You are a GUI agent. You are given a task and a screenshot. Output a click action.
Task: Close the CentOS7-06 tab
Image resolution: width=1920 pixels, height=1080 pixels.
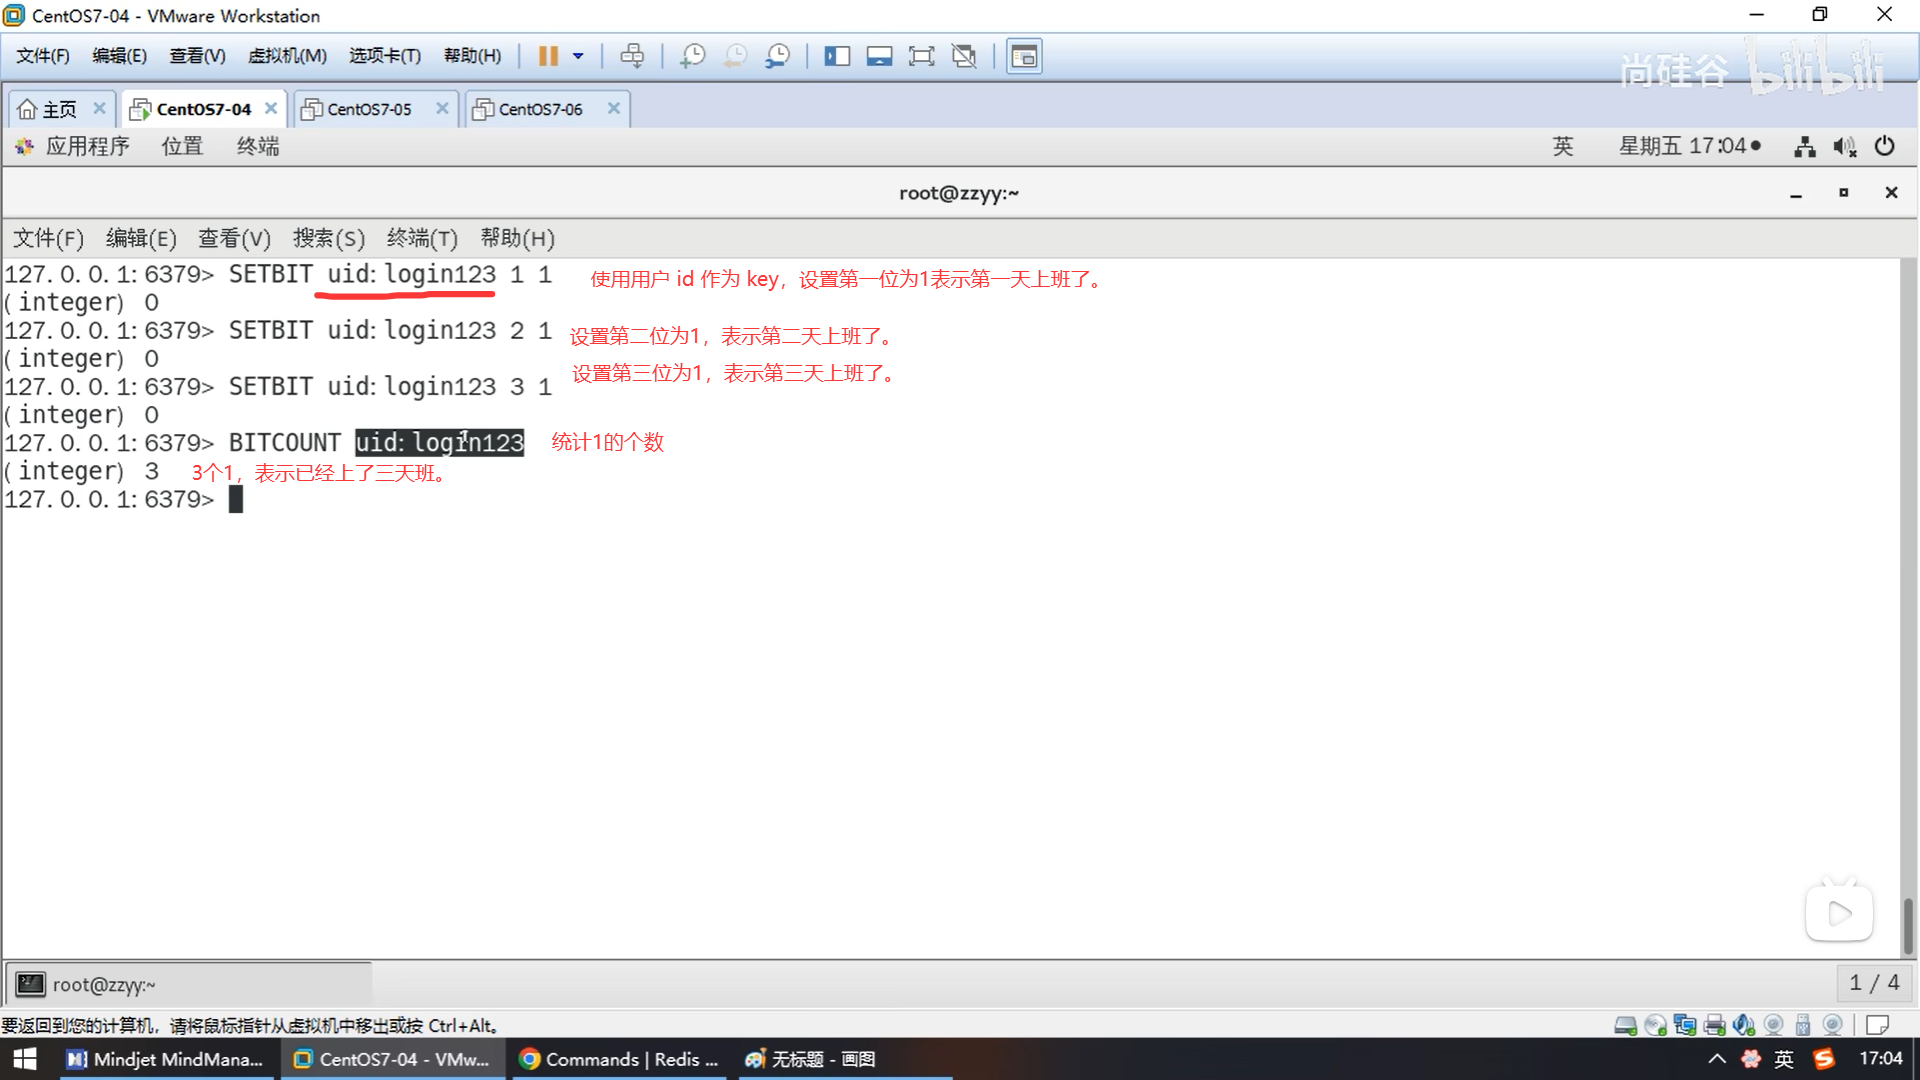click(x=614, y=108)
